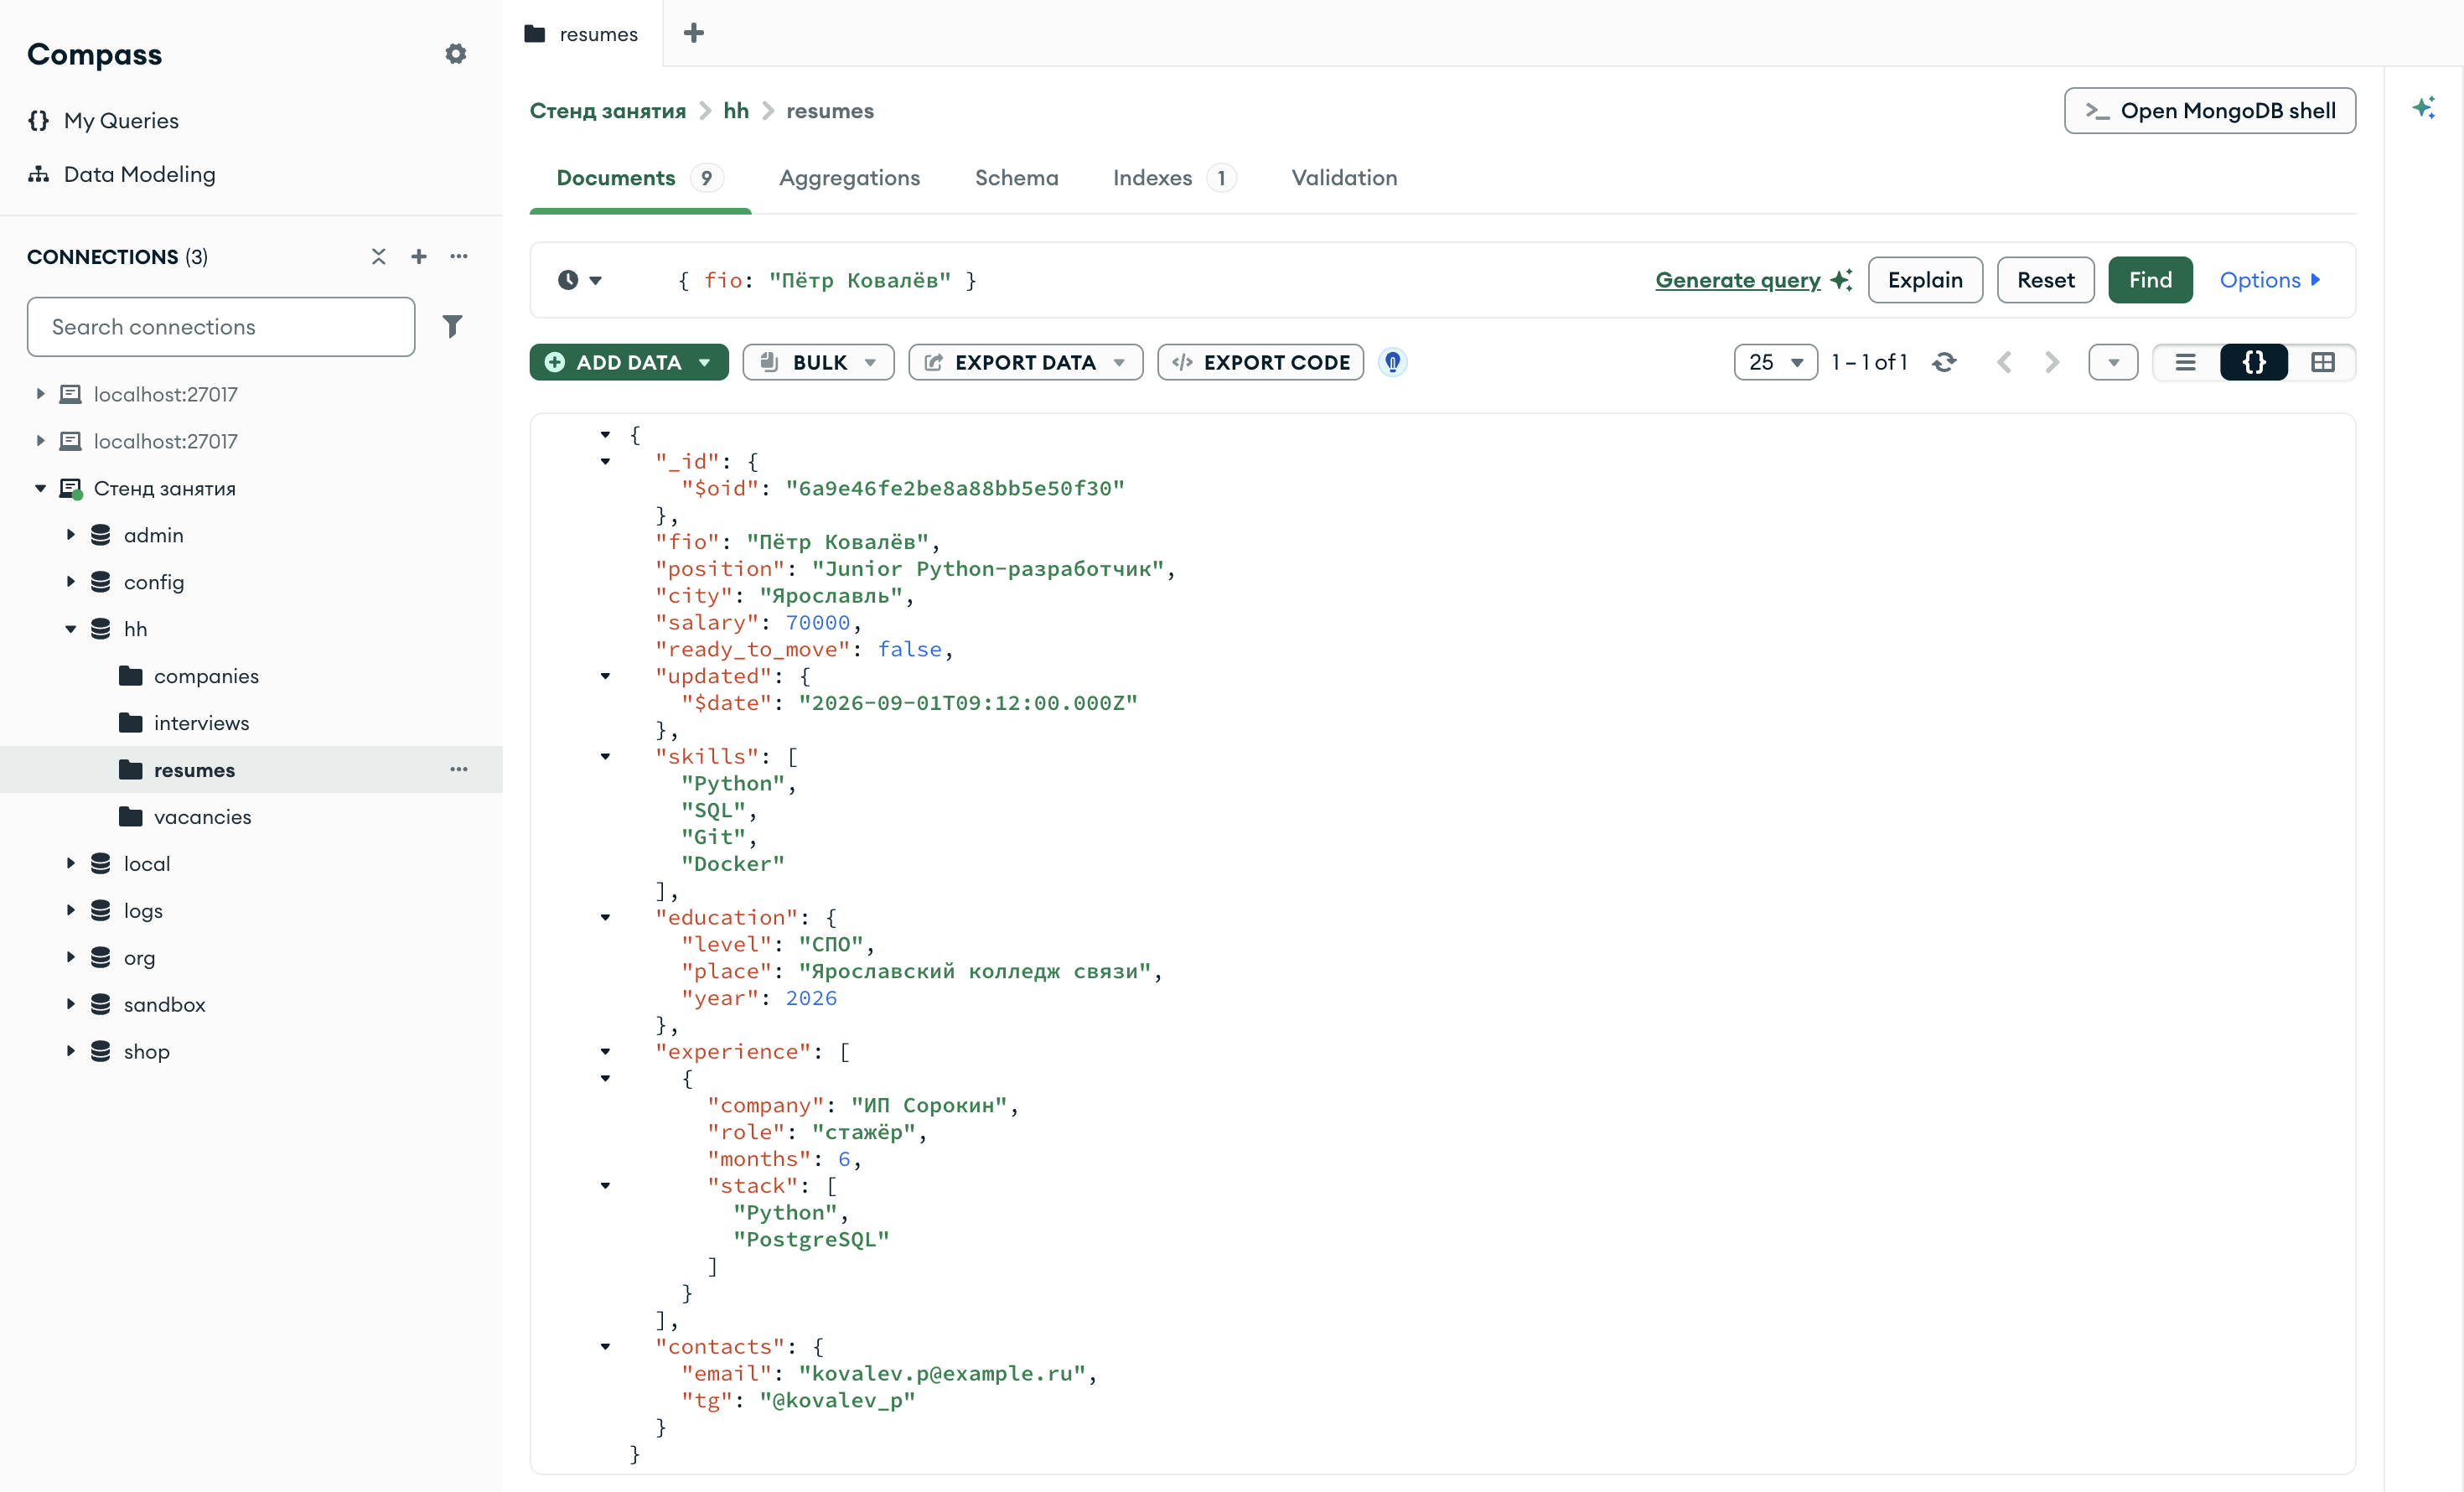Viewport: 2464px width, 1492px height.
Task: Collapse the hh database
Action: 70,629
